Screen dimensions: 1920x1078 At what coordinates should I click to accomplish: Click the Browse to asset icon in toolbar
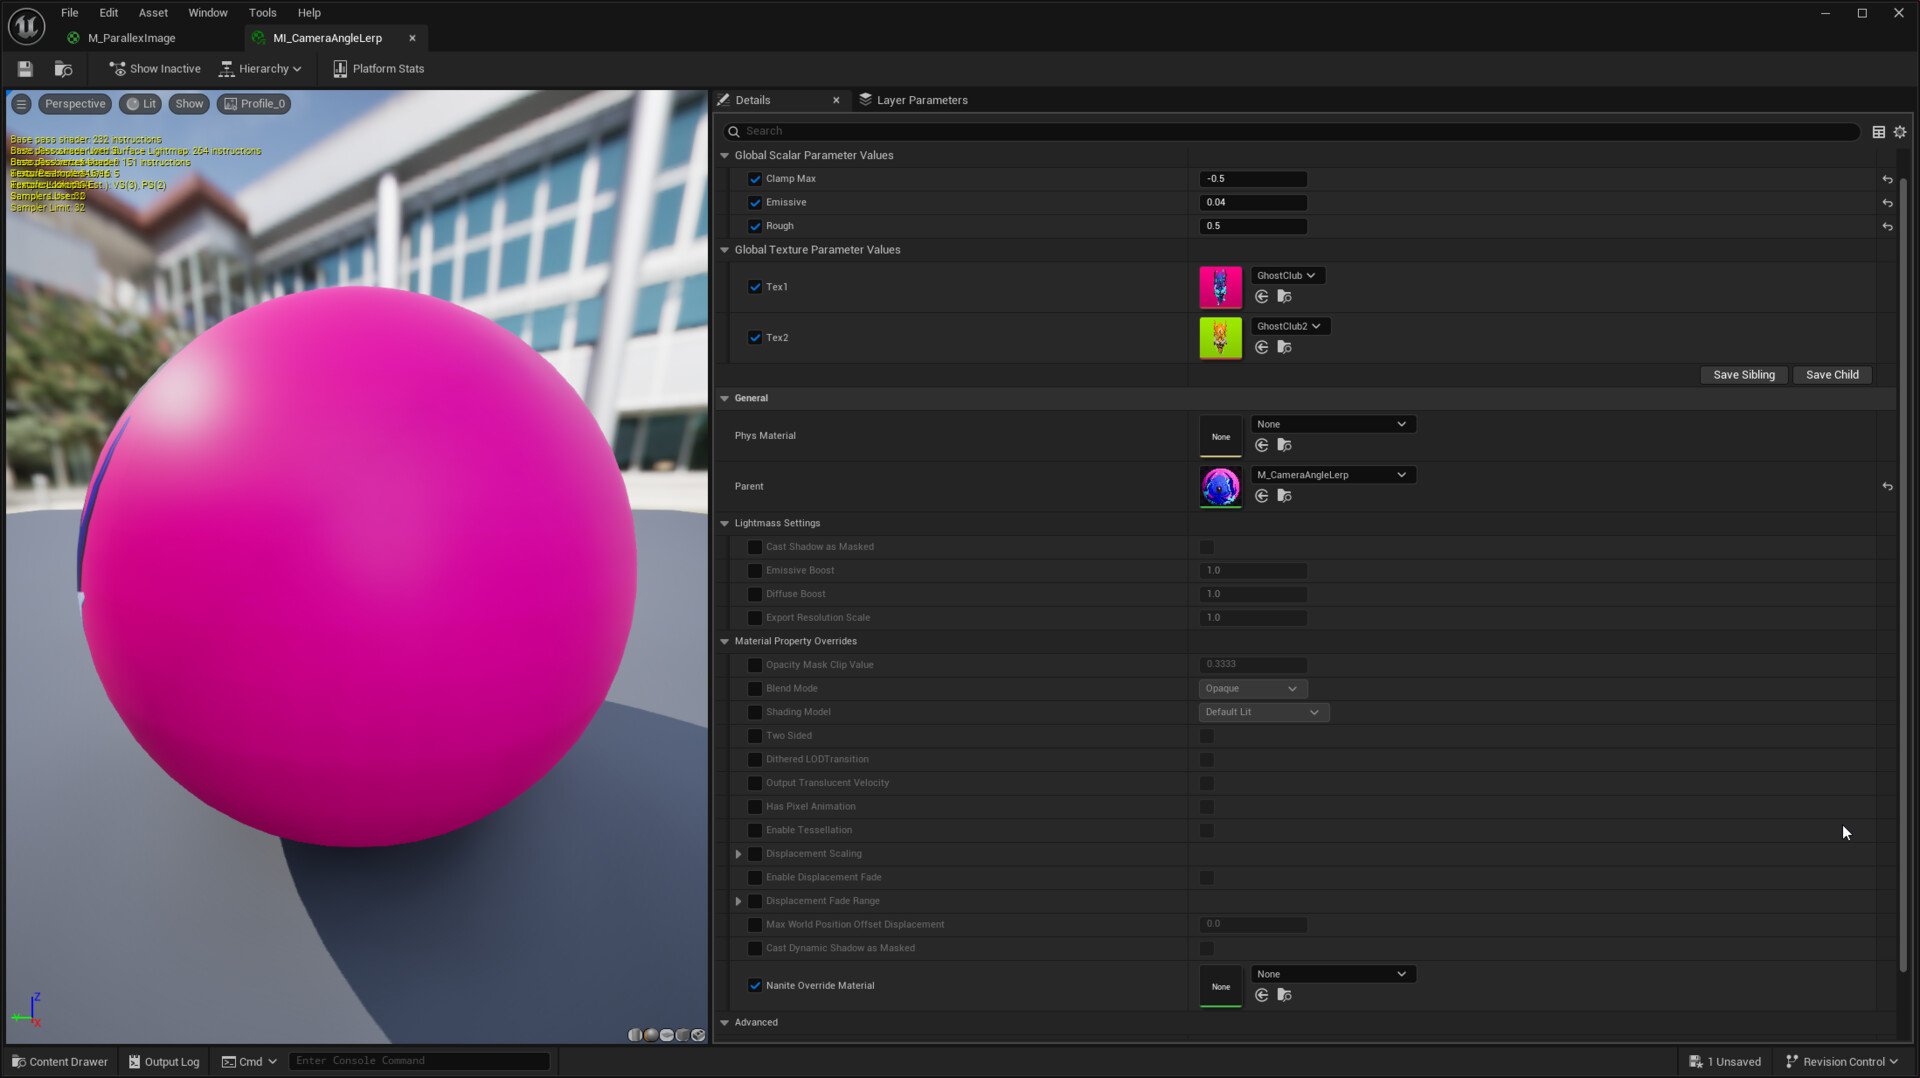point(63,69)
